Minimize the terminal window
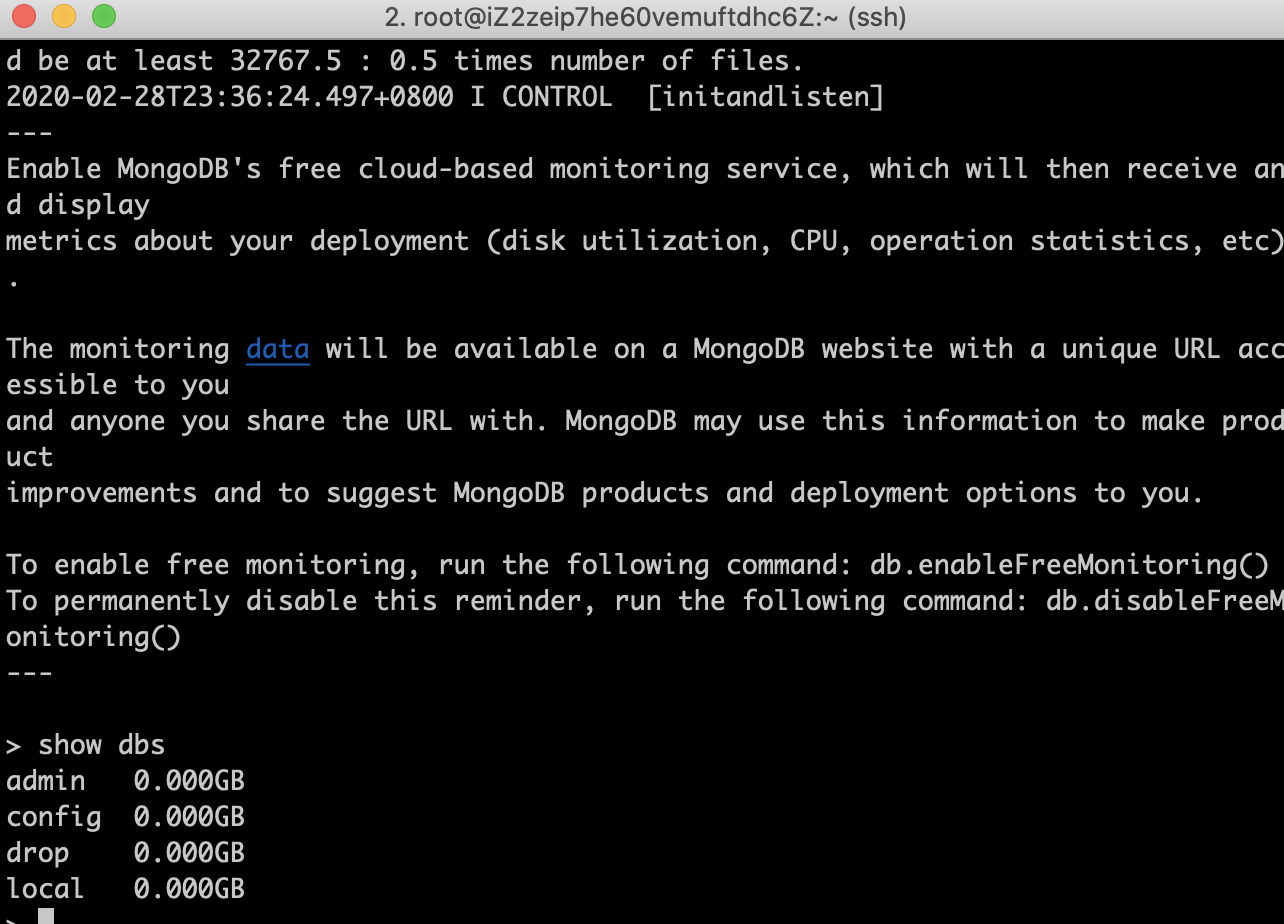 pyautogui.click(x=63, y=17)
